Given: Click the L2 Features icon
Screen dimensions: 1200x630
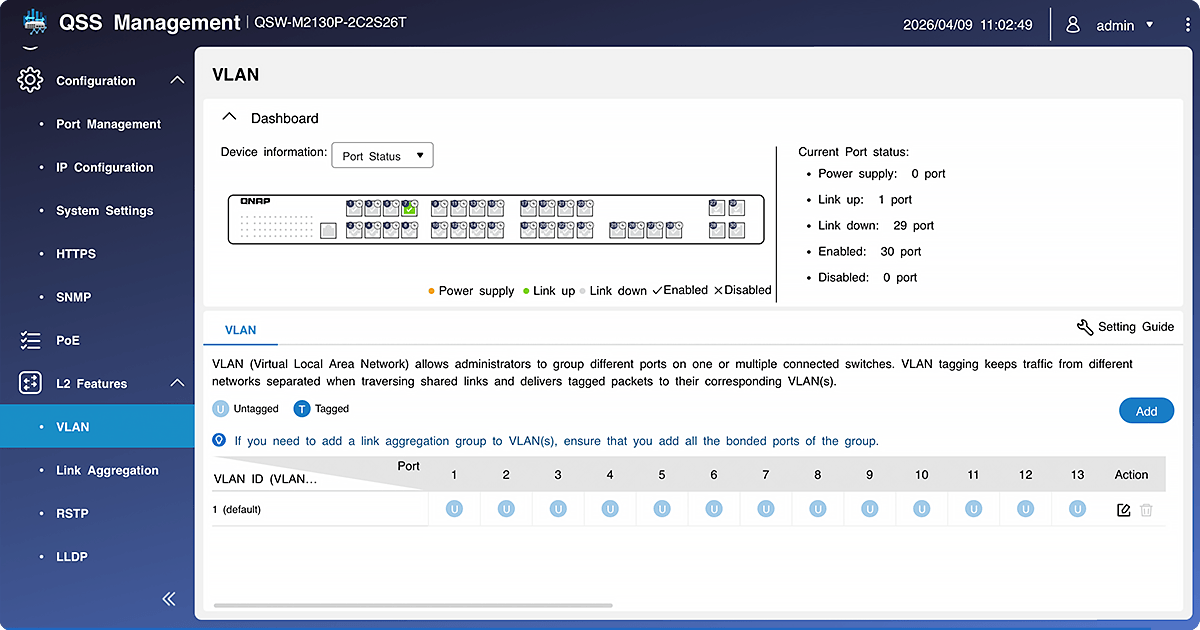Looking at the screenshot, I should click(x=30, y=383).
